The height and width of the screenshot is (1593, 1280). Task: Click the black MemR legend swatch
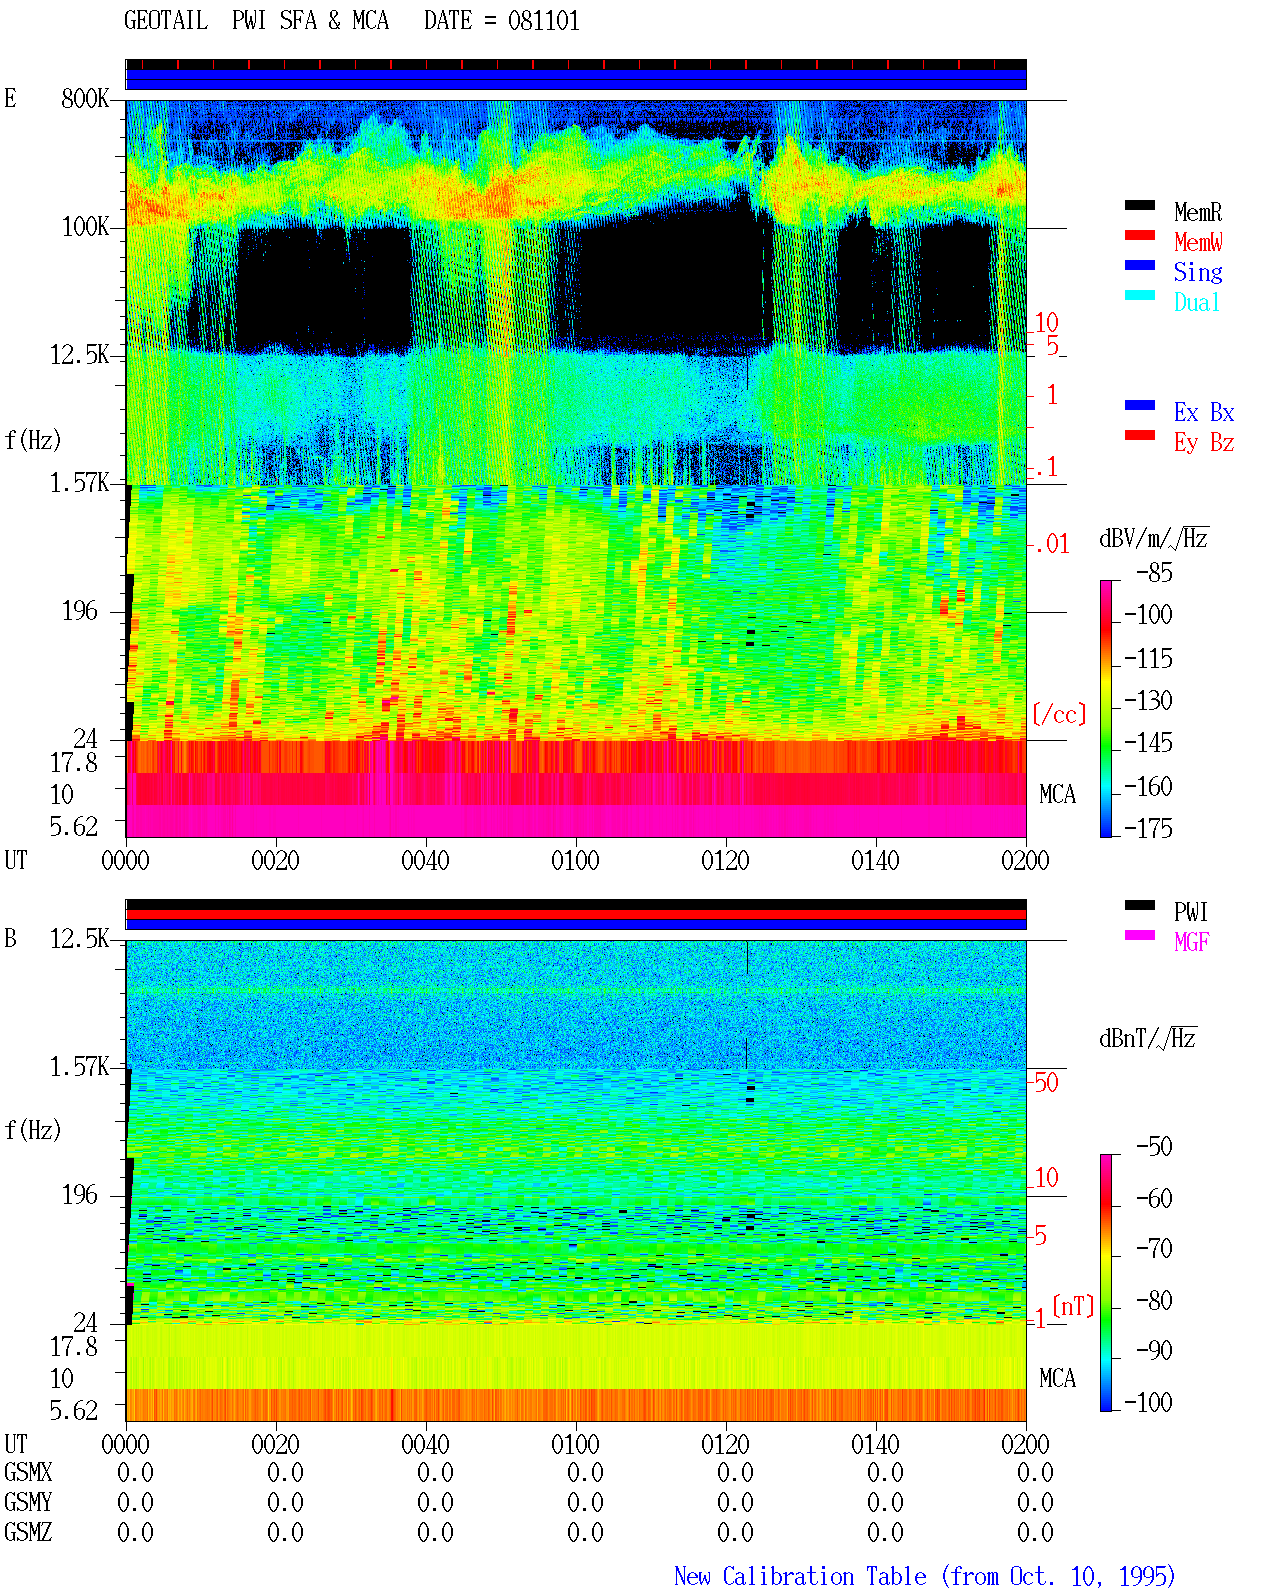click(1140, 206)
